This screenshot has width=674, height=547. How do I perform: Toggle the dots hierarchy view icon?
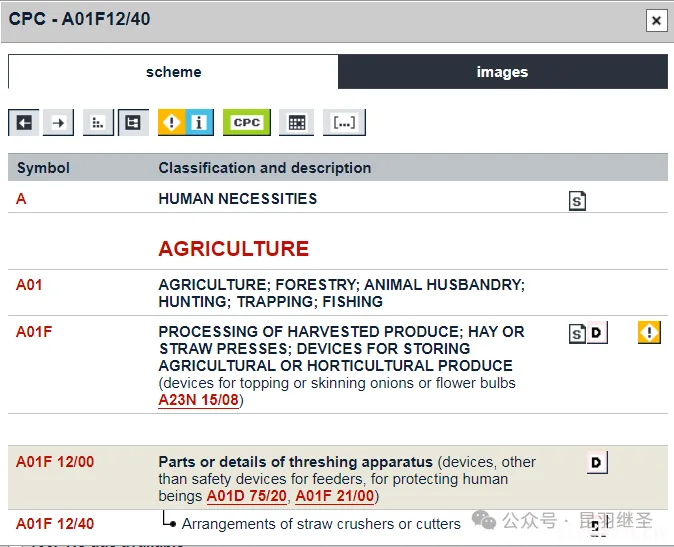click(x=98, y=122)
